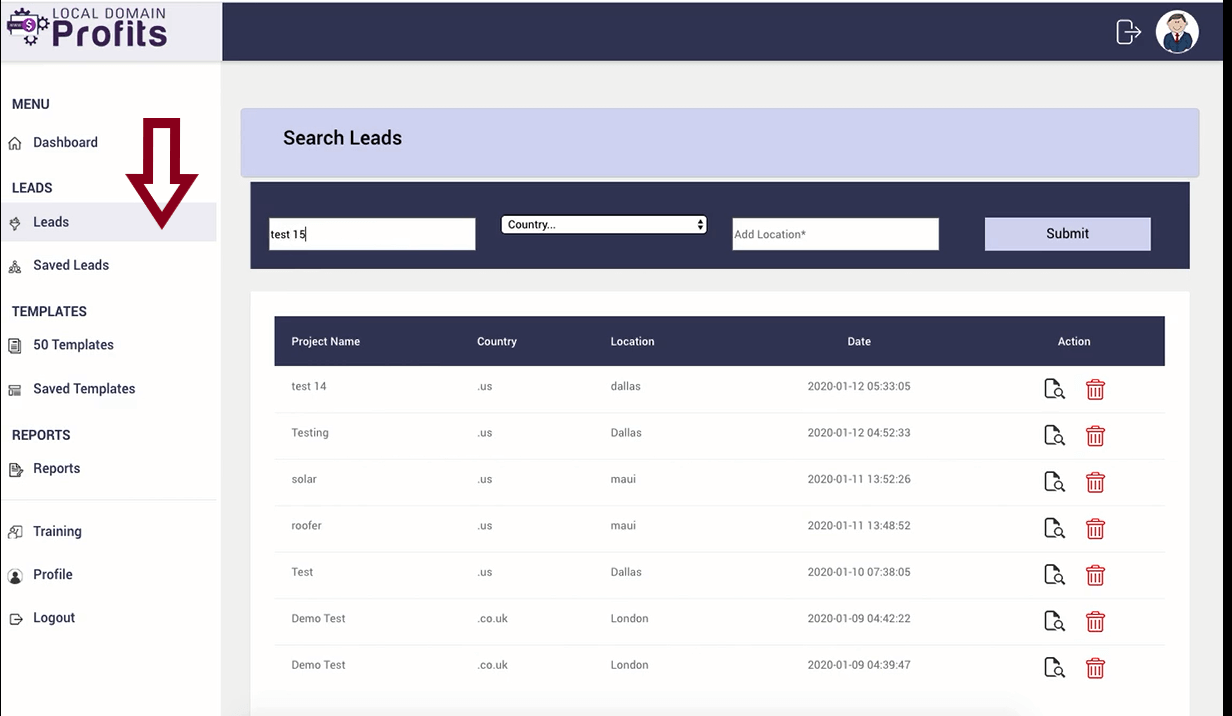Click the Saved Templates icon
Screen dimensions: 1232x716
tap(15, 390)
